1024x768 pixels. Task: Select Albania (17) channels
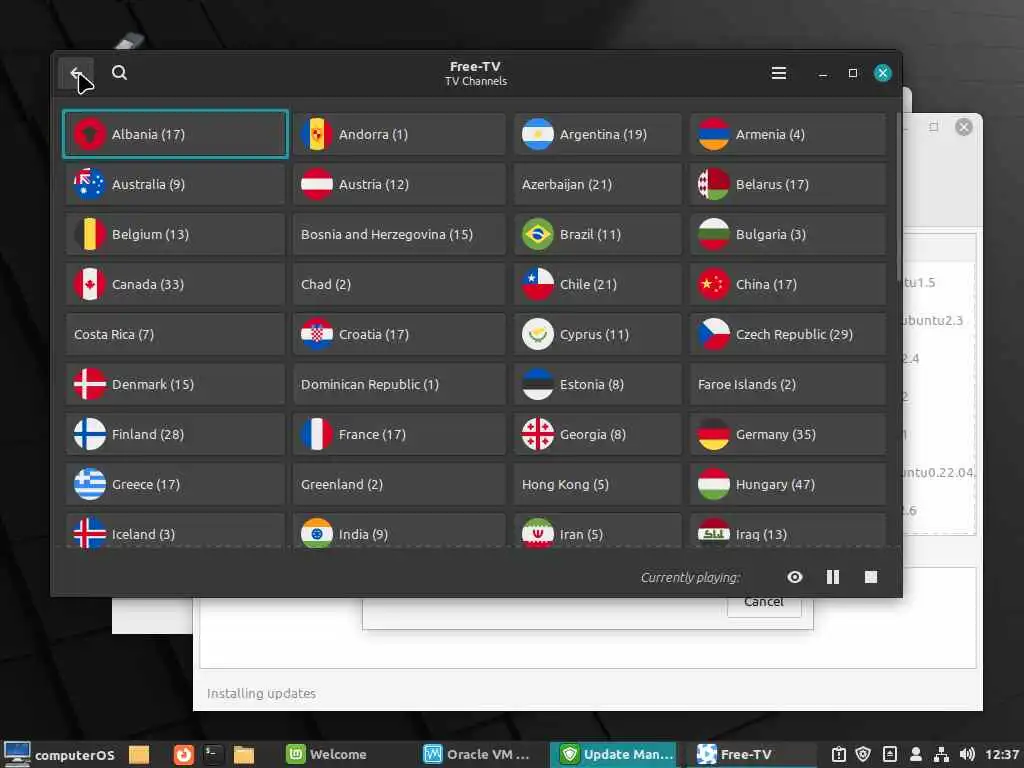[x=175, y=134]
